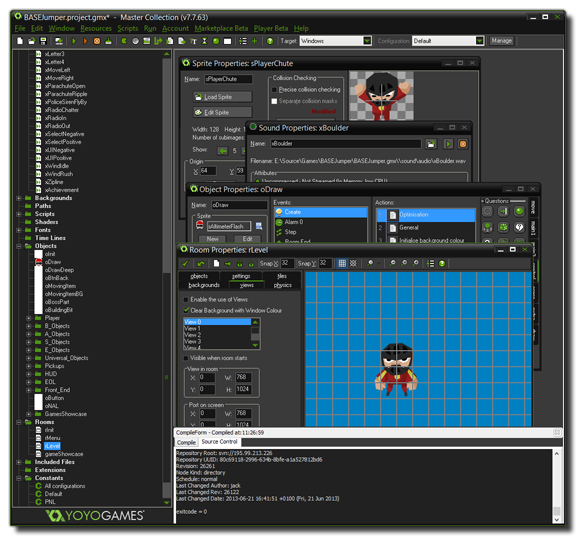Stop the xBoulder sound playback
The height and width of the screenshot is (536, 576).
pos(463,144)
